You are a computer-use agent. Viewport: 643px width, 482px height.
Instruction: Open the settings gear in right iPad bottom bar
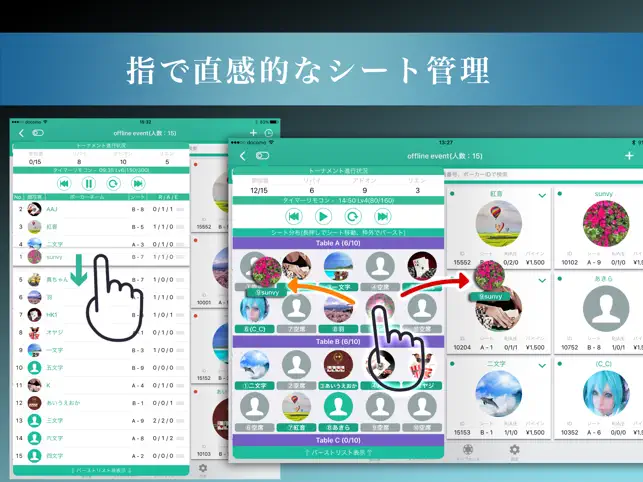coord(514,450)
